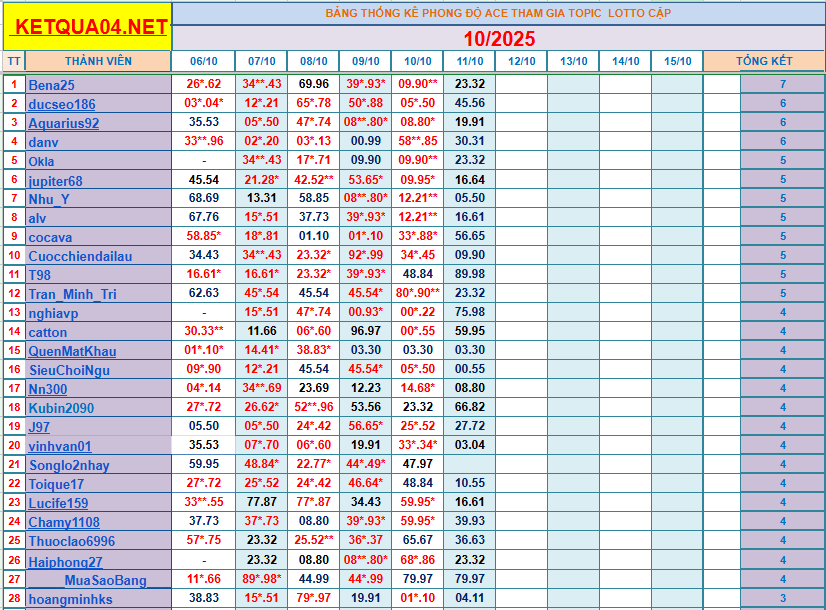Viewport: 826px width, 610px height.
Task: Click the TỔNG KẾT column header
Action: tap(764, 61)
